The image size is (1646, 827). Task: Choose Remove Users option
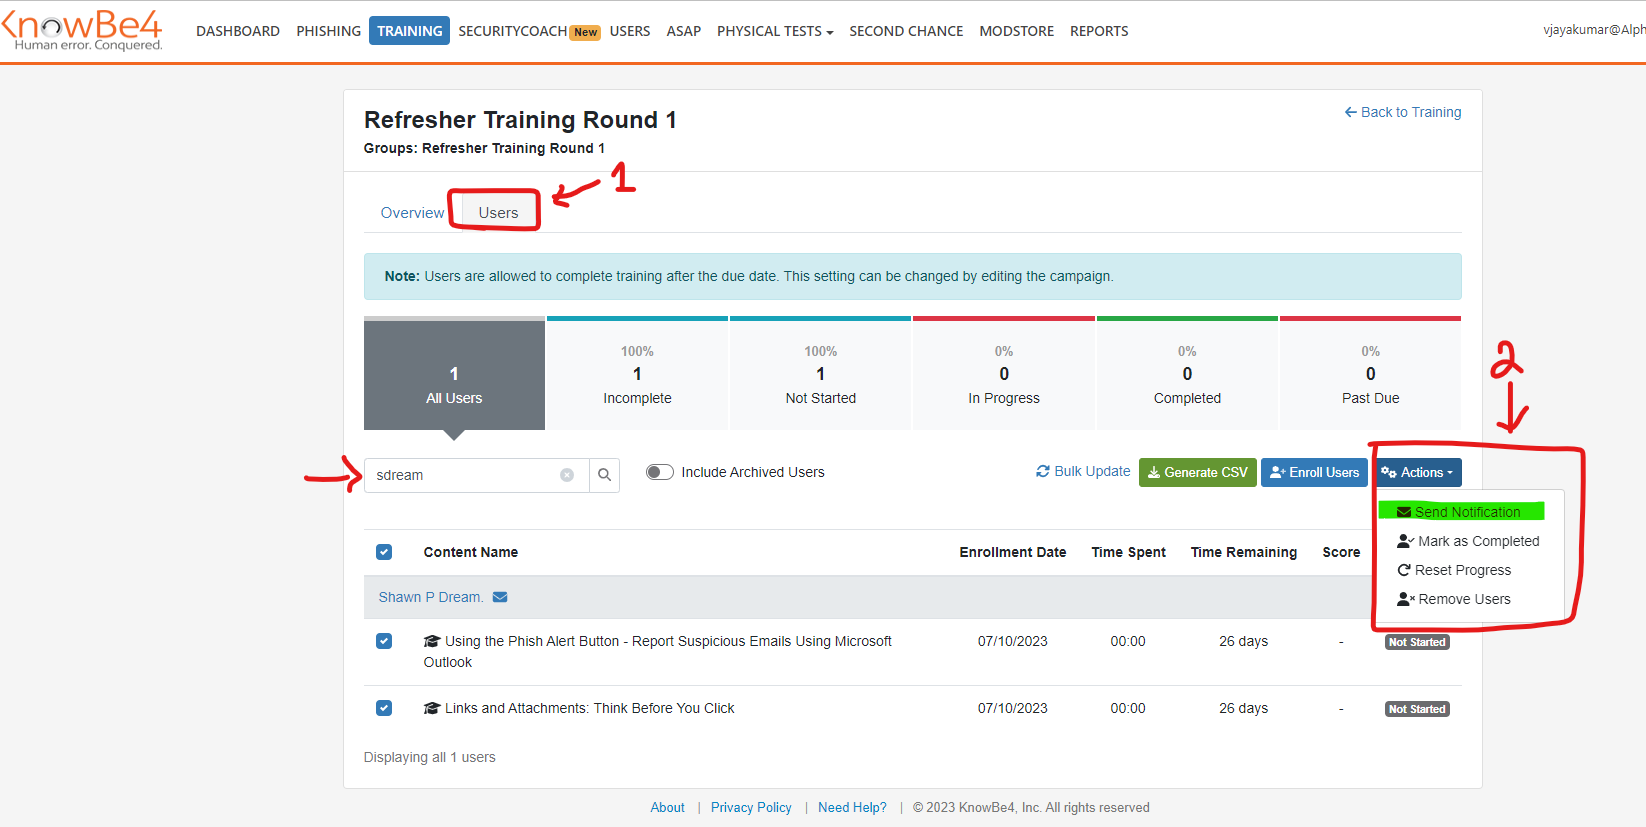coord(1454,599)
